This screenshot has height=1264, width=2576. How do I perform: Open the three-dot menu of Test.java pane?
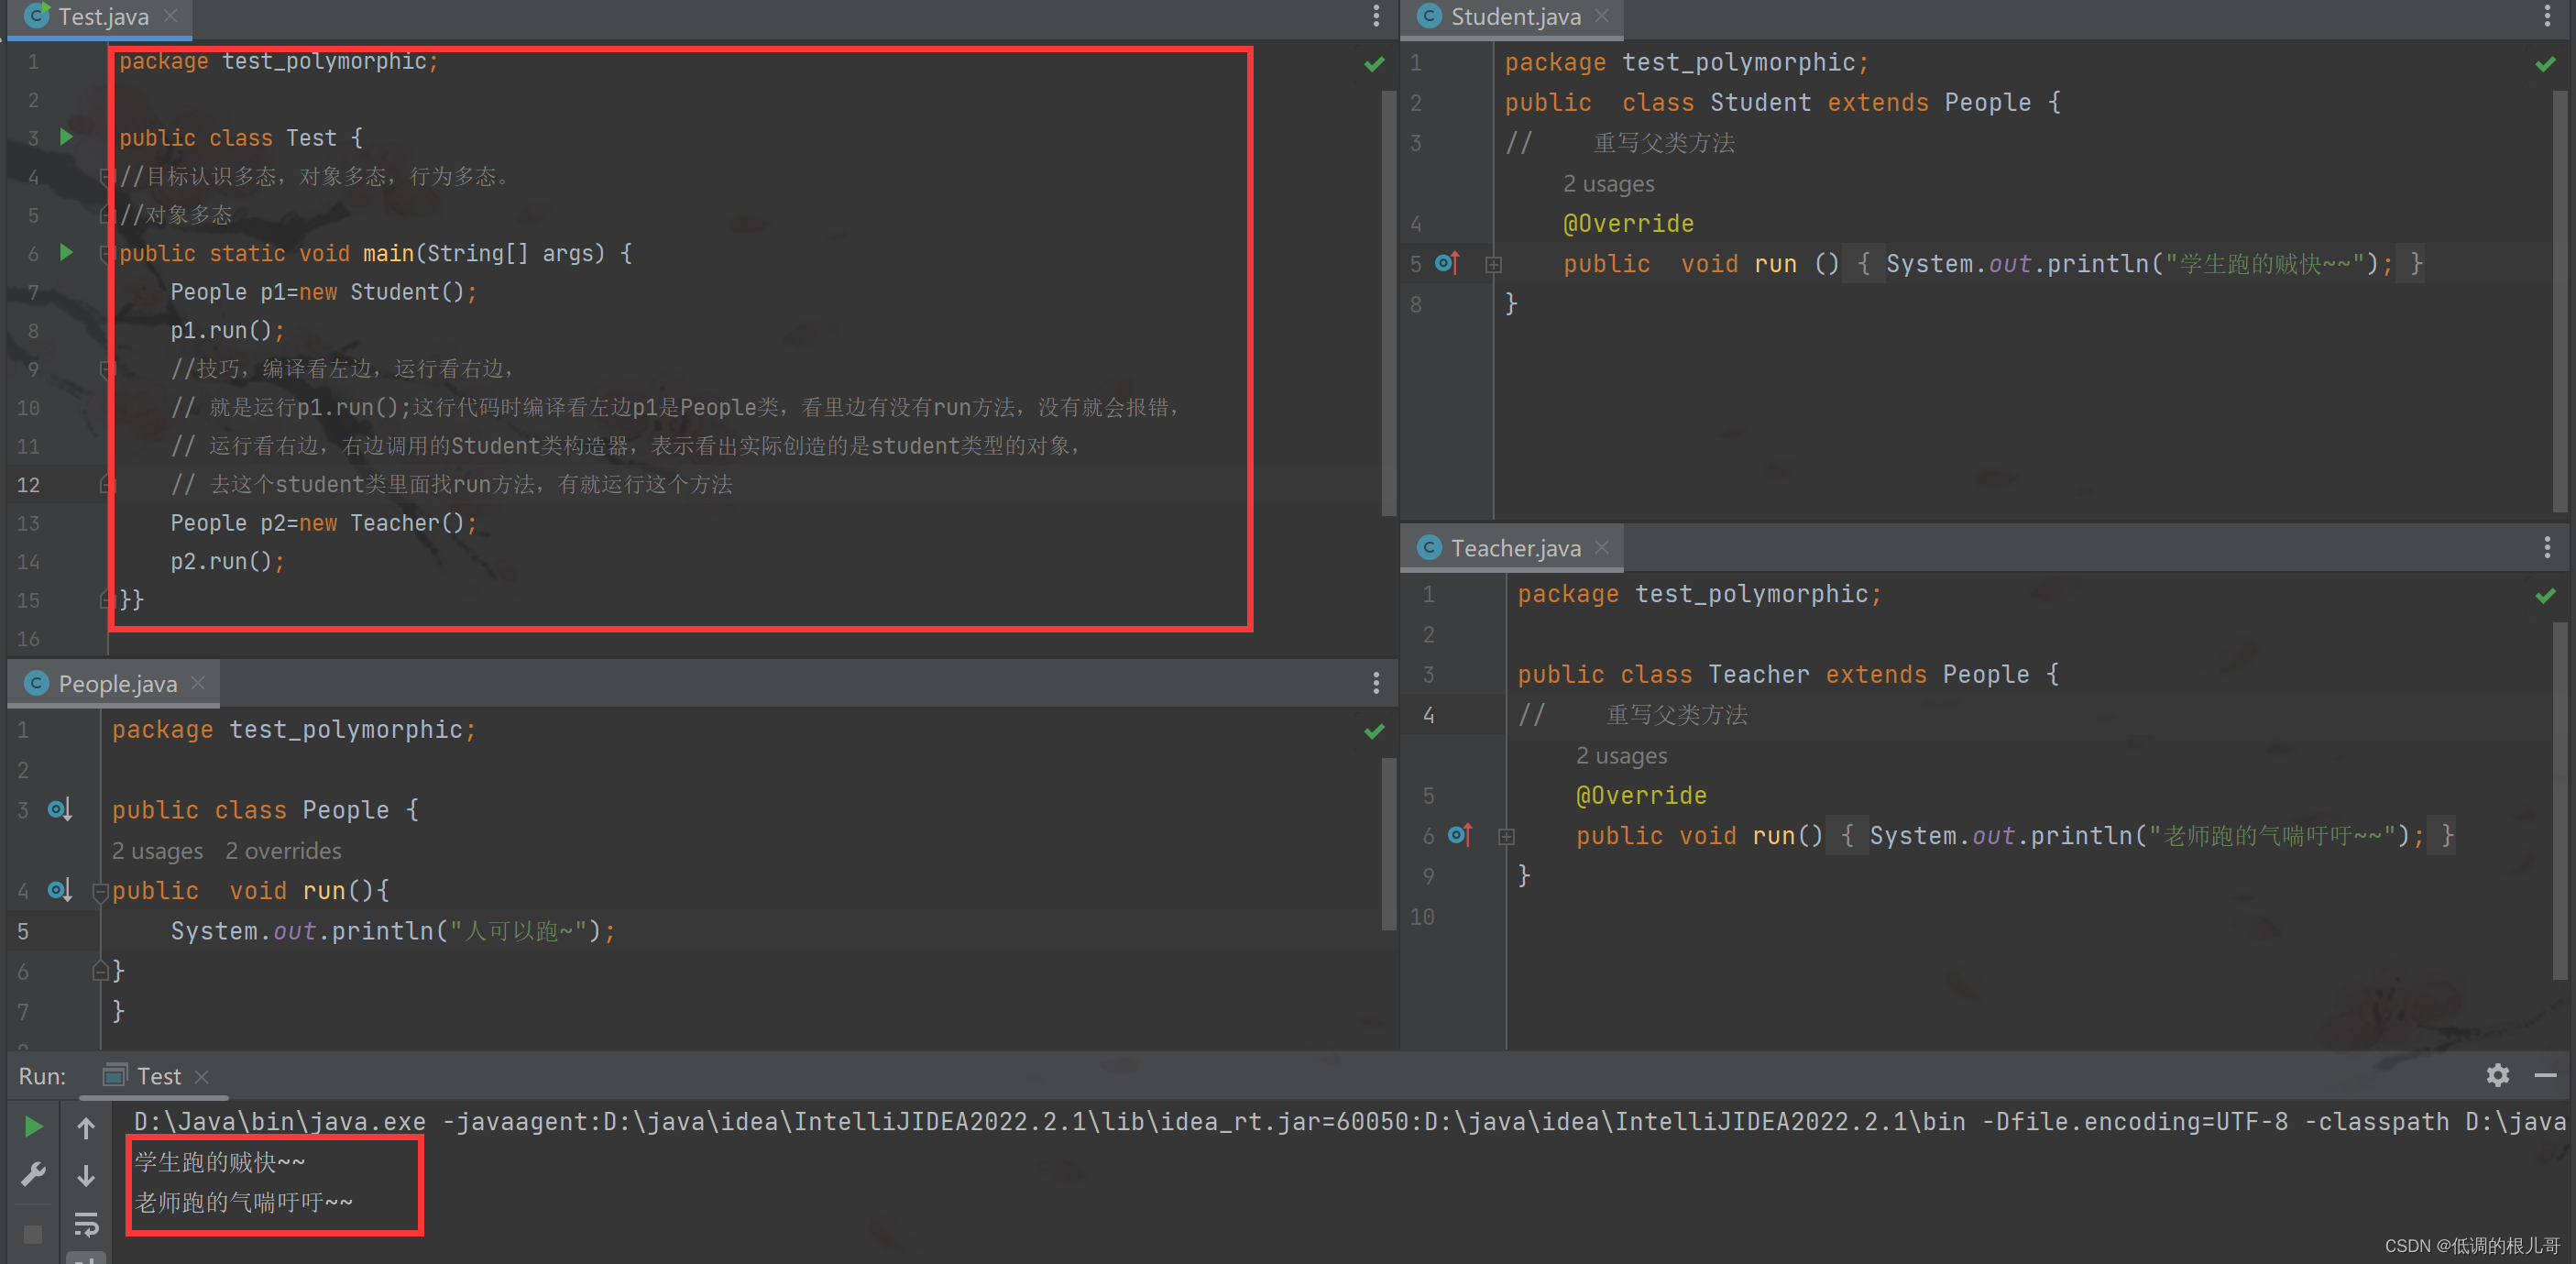[x=1376, y=15]
